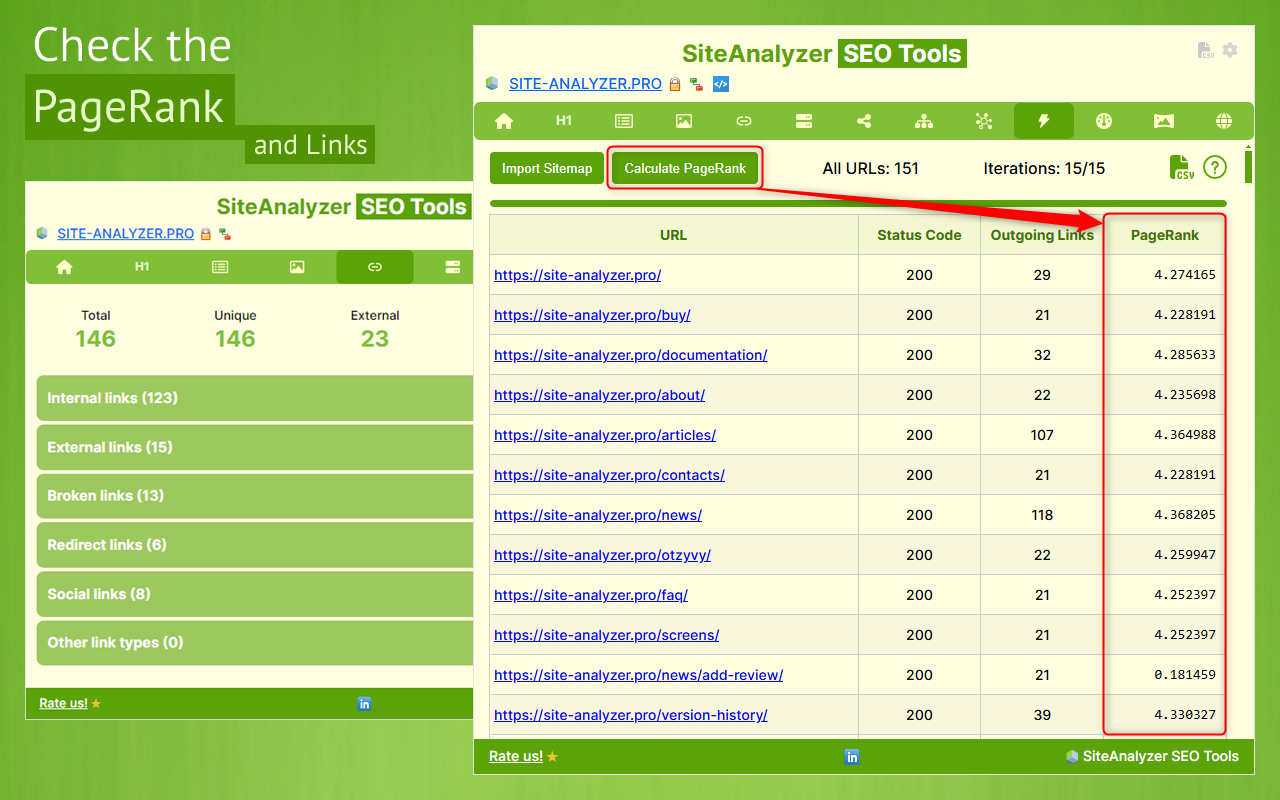The height and width of the screenshot is (800, 1280).
Task: Open the globe tab icon
Action: 1224,121
